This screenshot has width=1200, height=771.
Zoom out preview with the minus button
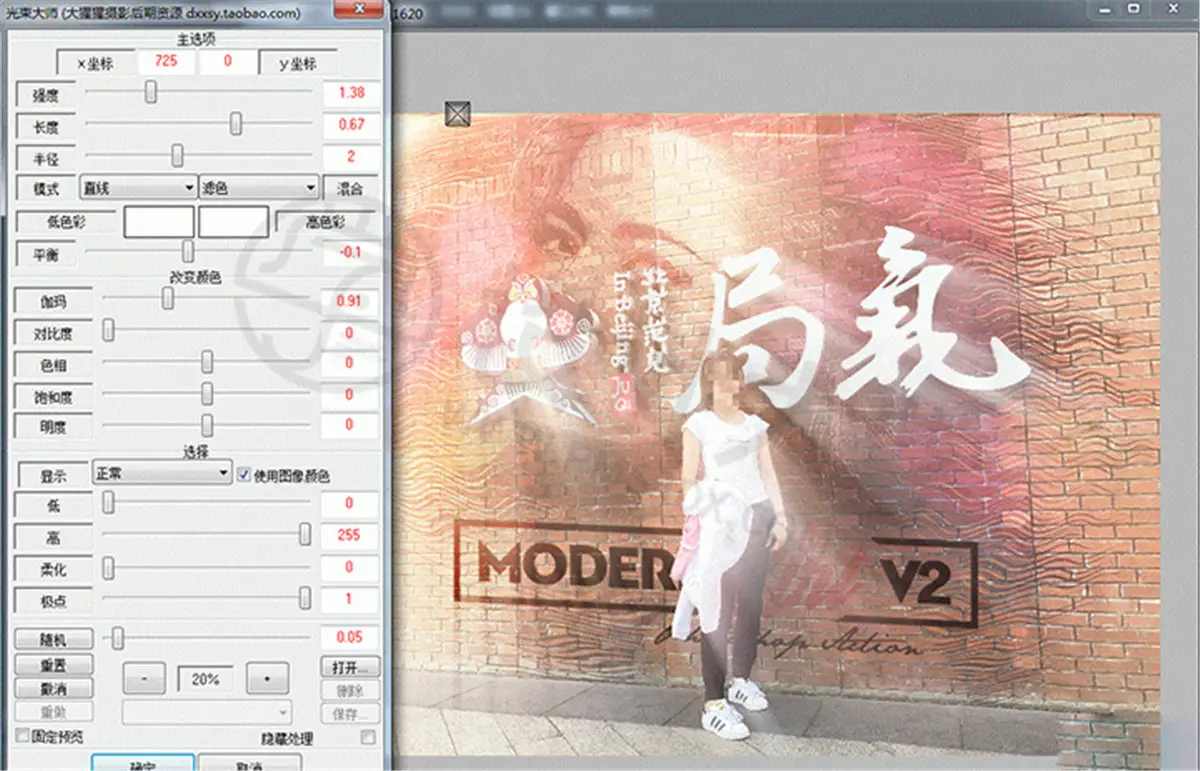pos(146,678)
